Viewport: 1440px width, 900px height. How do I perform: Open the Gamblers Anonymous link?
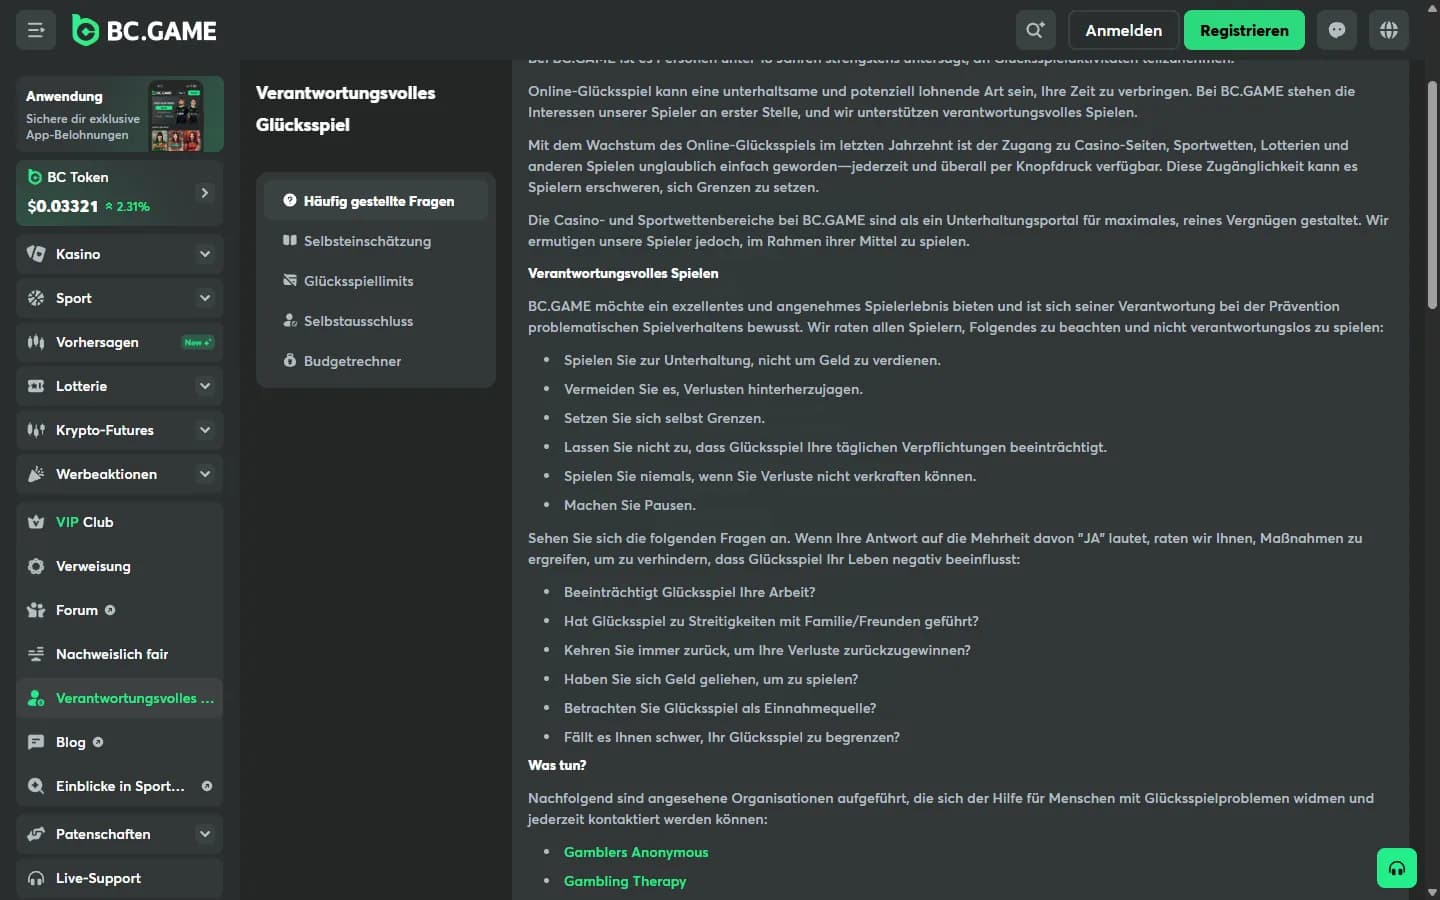click(x=636, y=852)
